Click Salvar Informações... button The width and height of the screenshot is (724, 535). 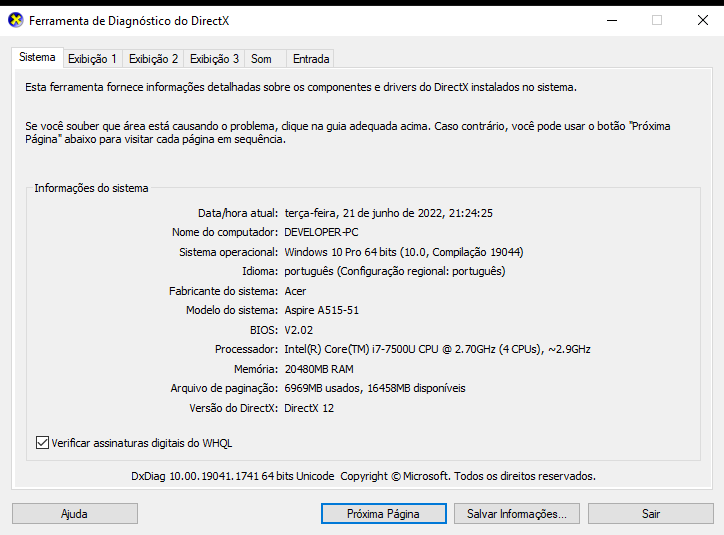[x=516, y=514]
